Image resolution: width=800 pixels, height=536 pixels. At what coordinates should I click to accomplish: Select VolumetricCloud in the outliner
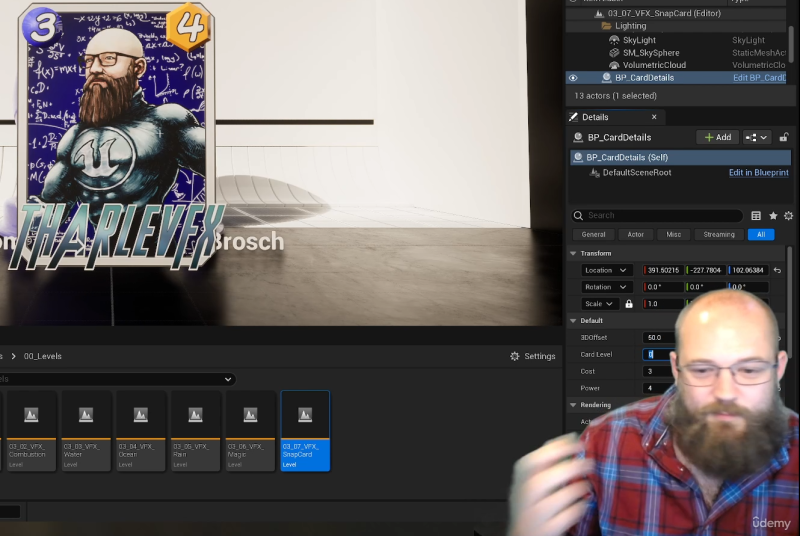coord(654,65)
